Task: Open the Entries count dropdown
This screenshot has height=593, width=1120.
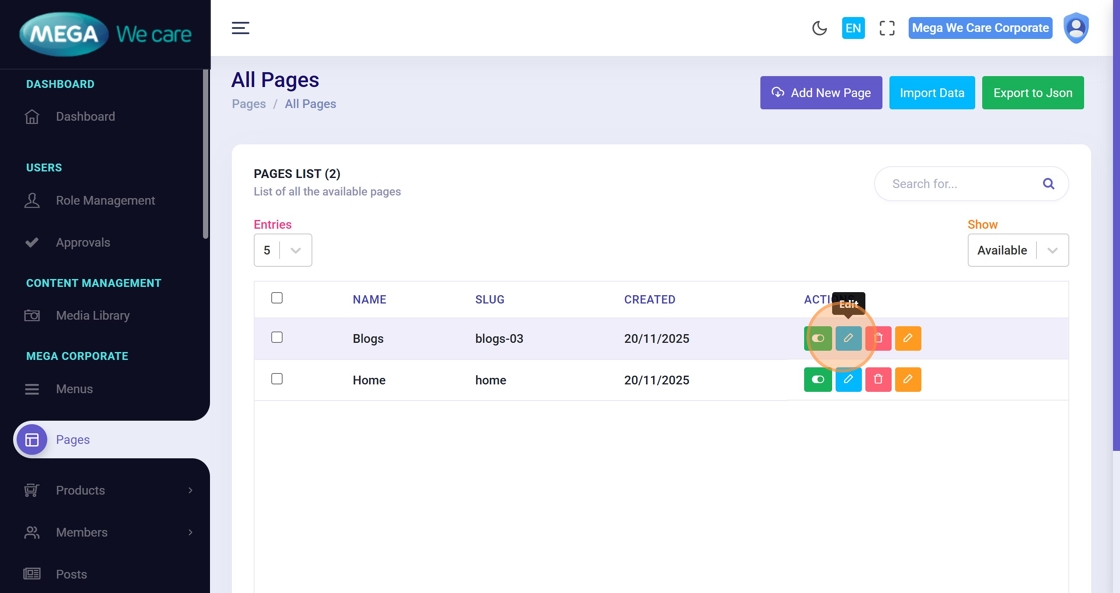Action: (x=282, y=250)
